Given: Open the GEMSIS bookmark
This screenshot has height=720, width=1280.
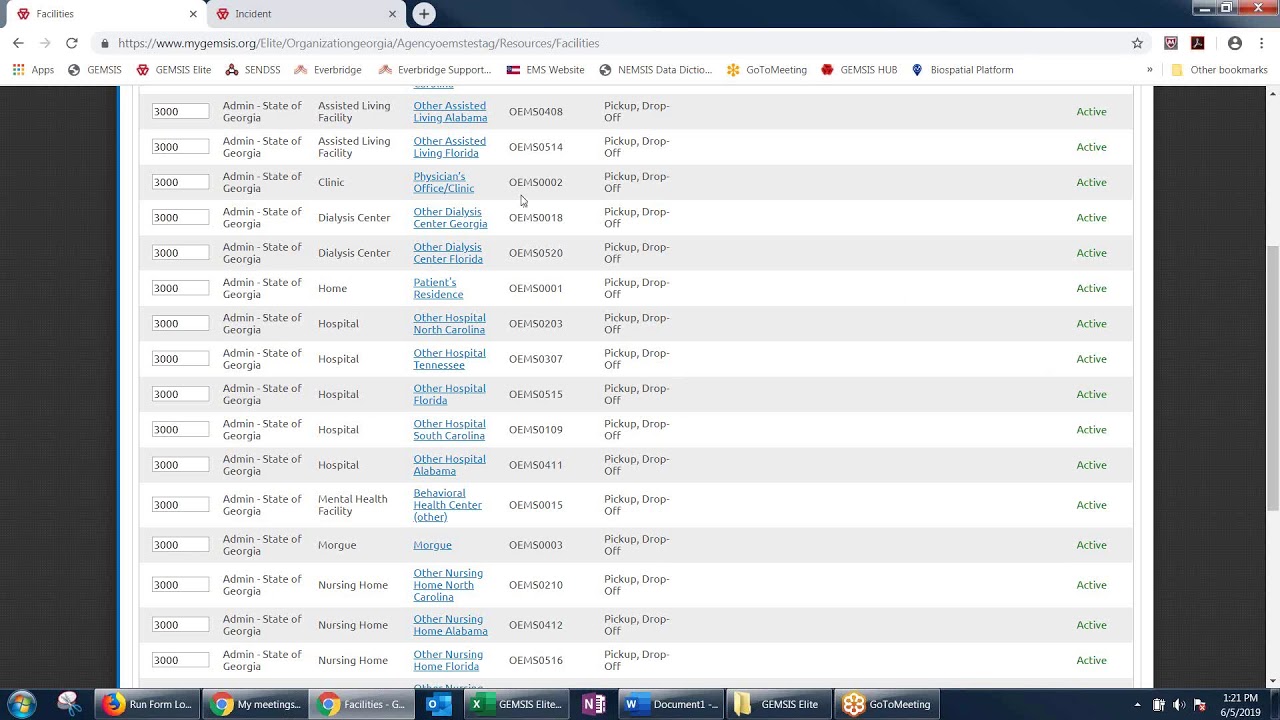Looking at the screenshot, I should click(x=94, y=70).
